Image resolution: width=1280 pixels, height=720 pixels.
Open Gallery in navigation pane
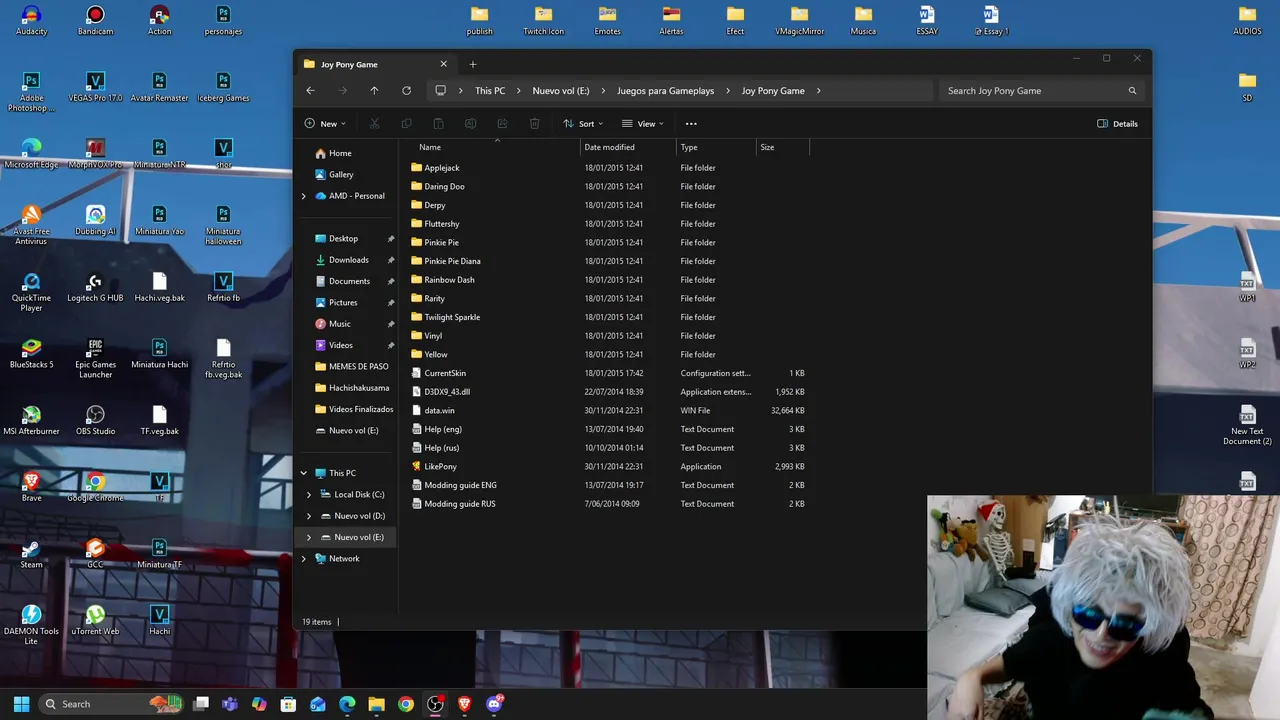point(341,174)
